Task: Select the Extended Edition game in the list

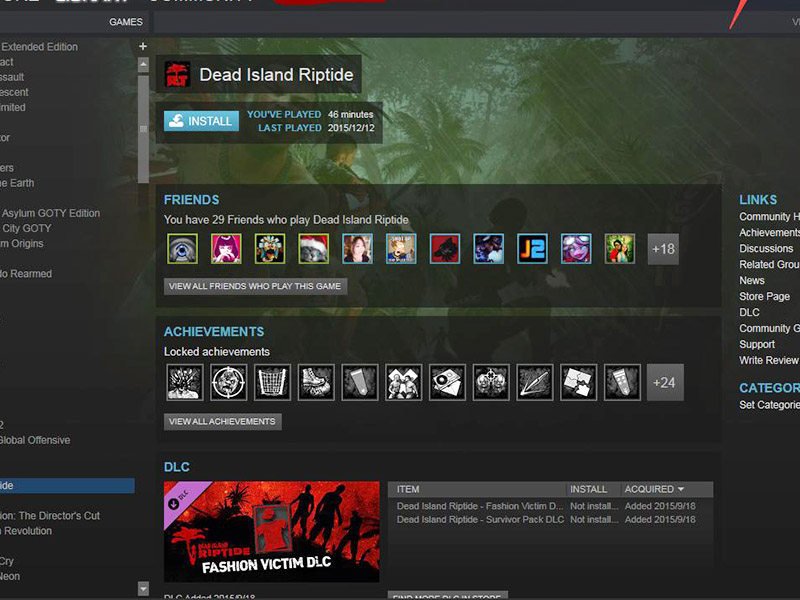Action: click(x=39, y=47)
